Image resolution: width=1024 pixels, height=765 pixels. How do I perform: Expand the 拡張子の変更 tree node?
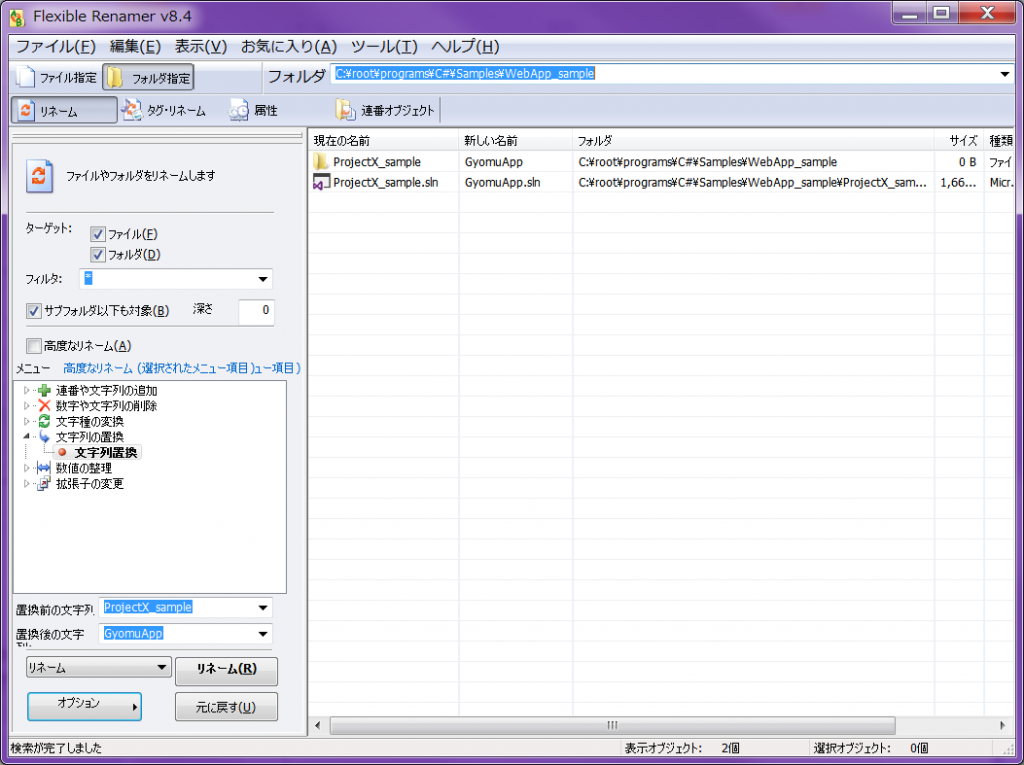(x=26, y=483)
